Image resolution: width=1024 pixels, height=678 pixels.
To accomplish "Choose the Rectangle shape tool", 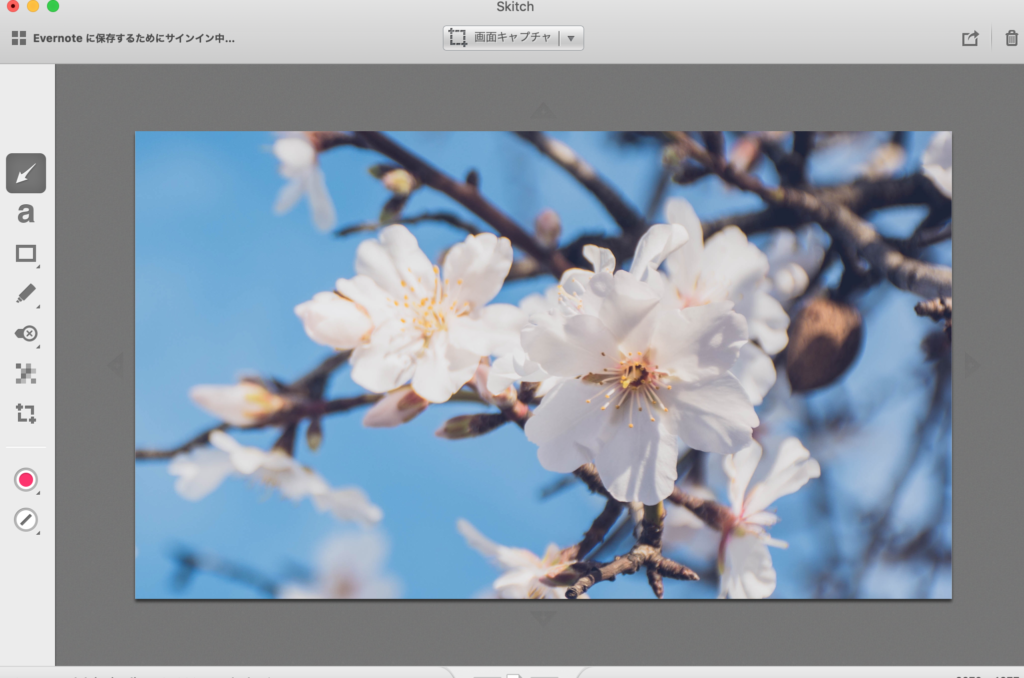I will [x=26, y=254].
